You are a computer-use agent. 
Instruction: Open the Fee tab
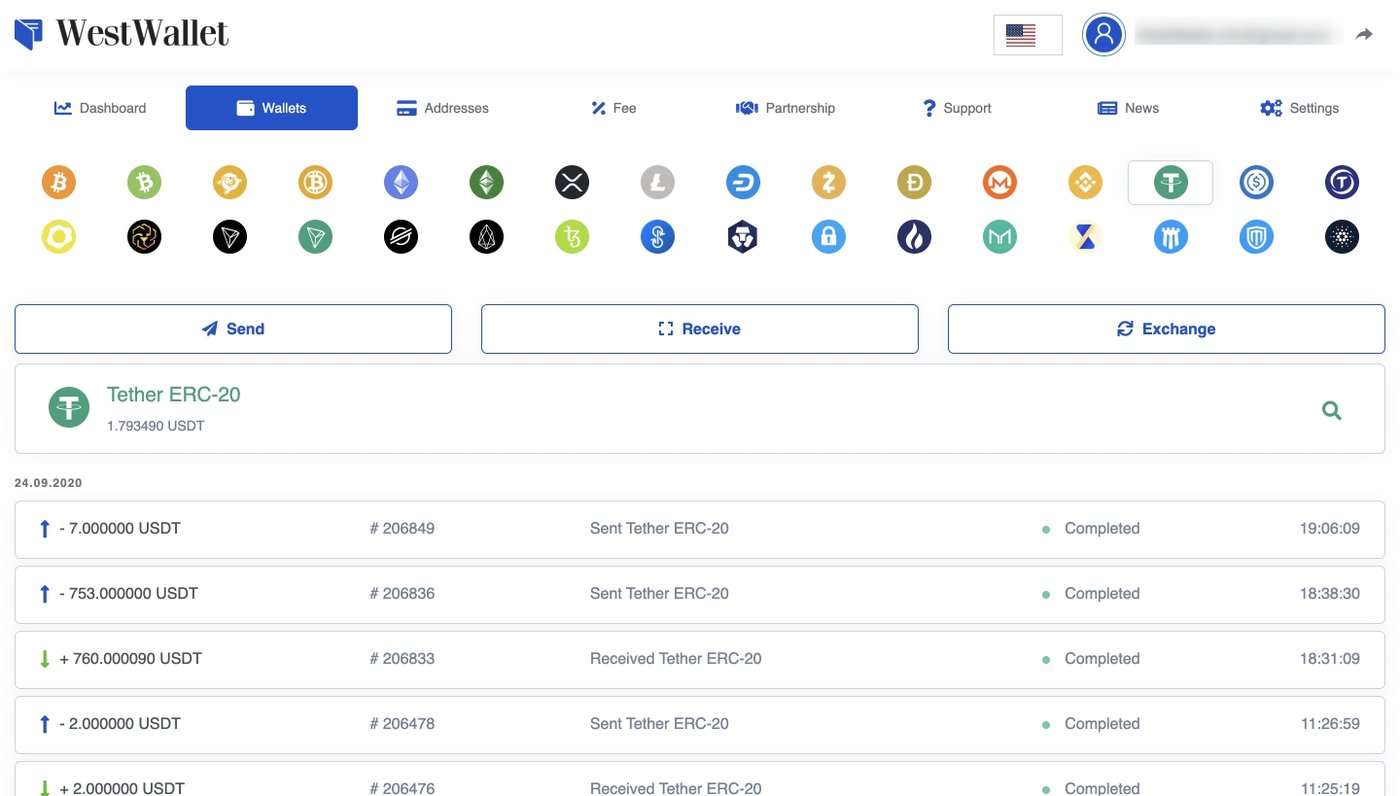pyautogui.click(x=614, y=108)
